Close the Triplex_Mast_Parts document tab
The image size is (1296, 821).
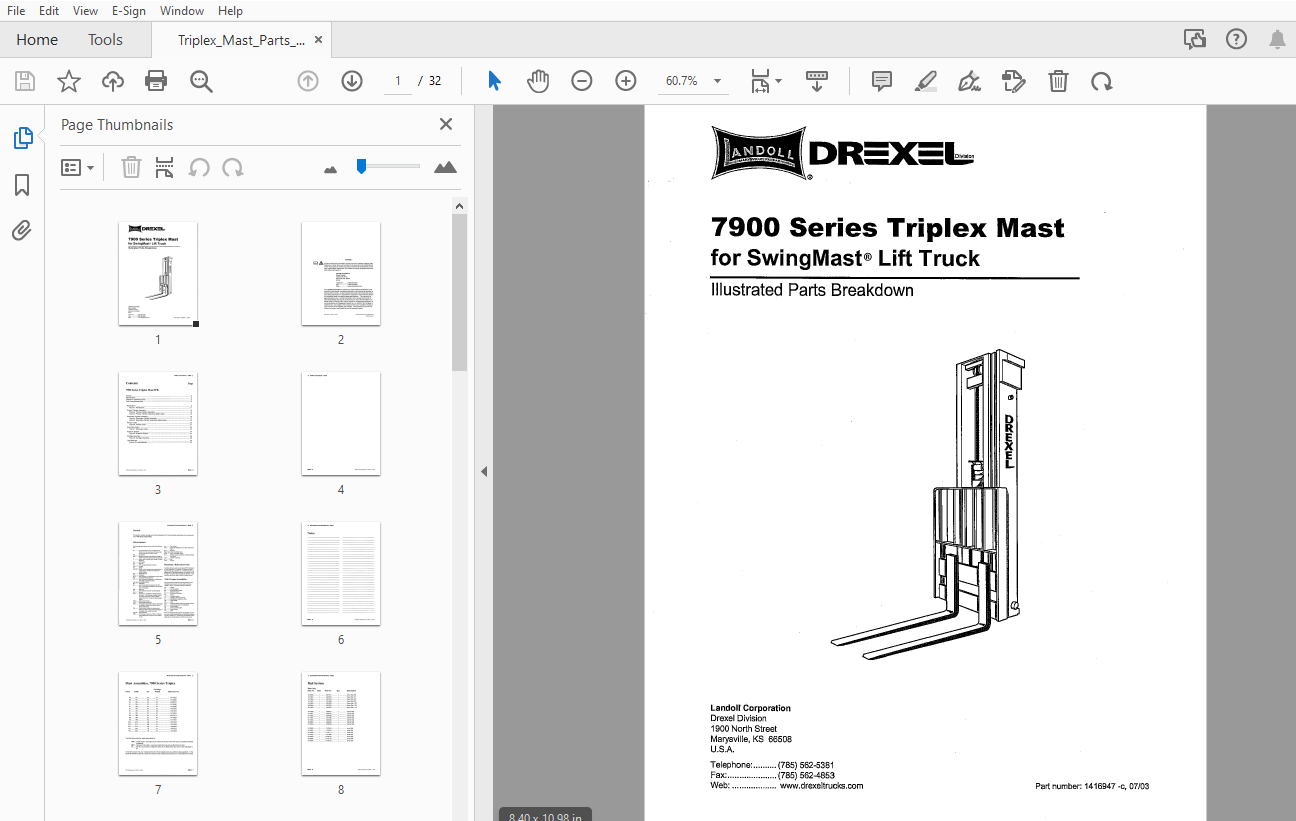coord(318,41)
